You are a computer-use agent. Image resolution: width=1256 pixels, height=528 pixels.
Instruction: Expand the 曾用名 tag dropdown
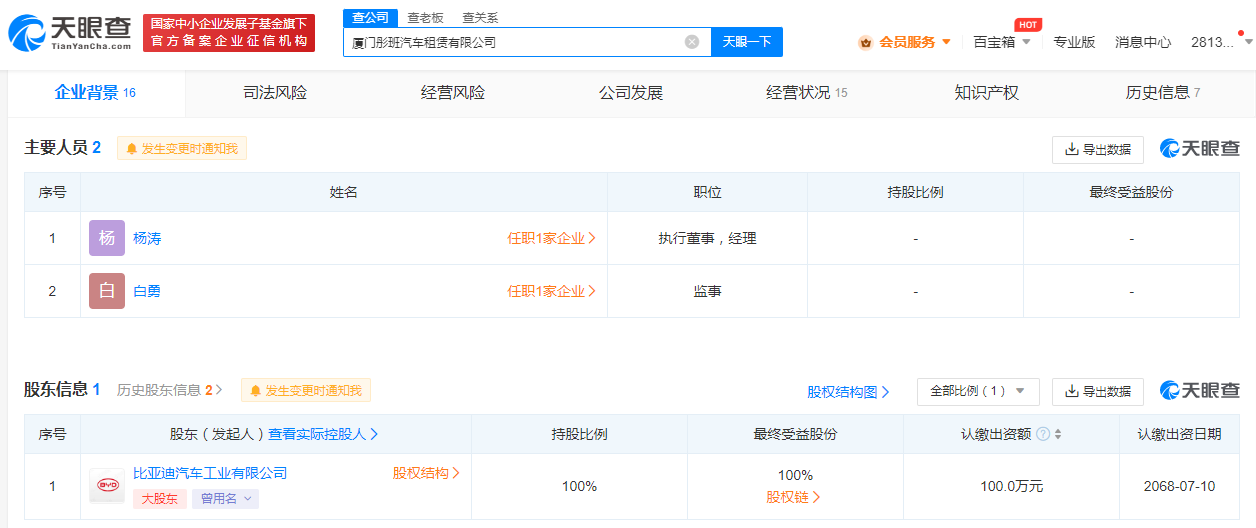coord(225,498)
